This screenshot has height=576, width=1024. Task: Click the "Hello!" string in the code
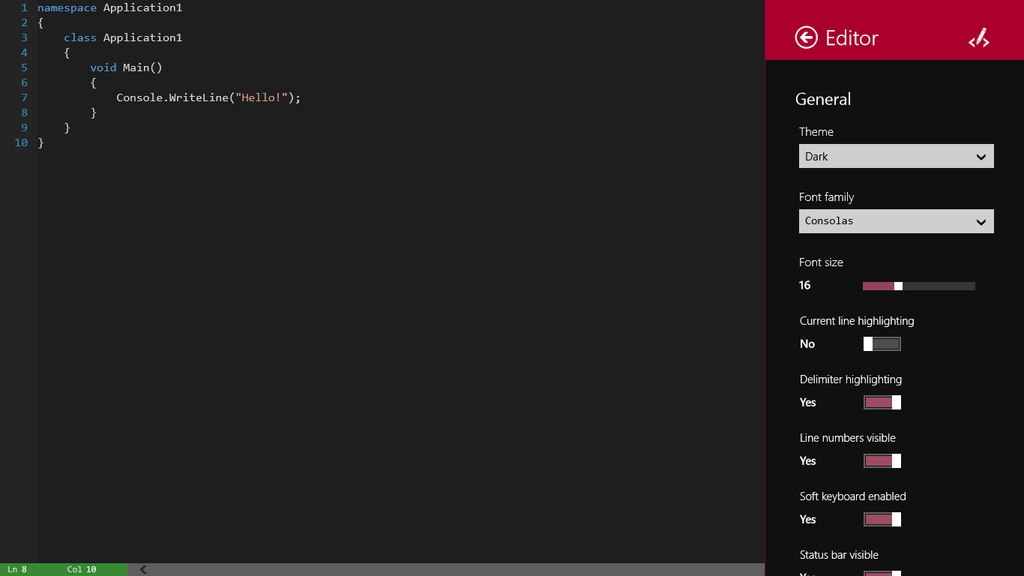click(x=261, y=98)
